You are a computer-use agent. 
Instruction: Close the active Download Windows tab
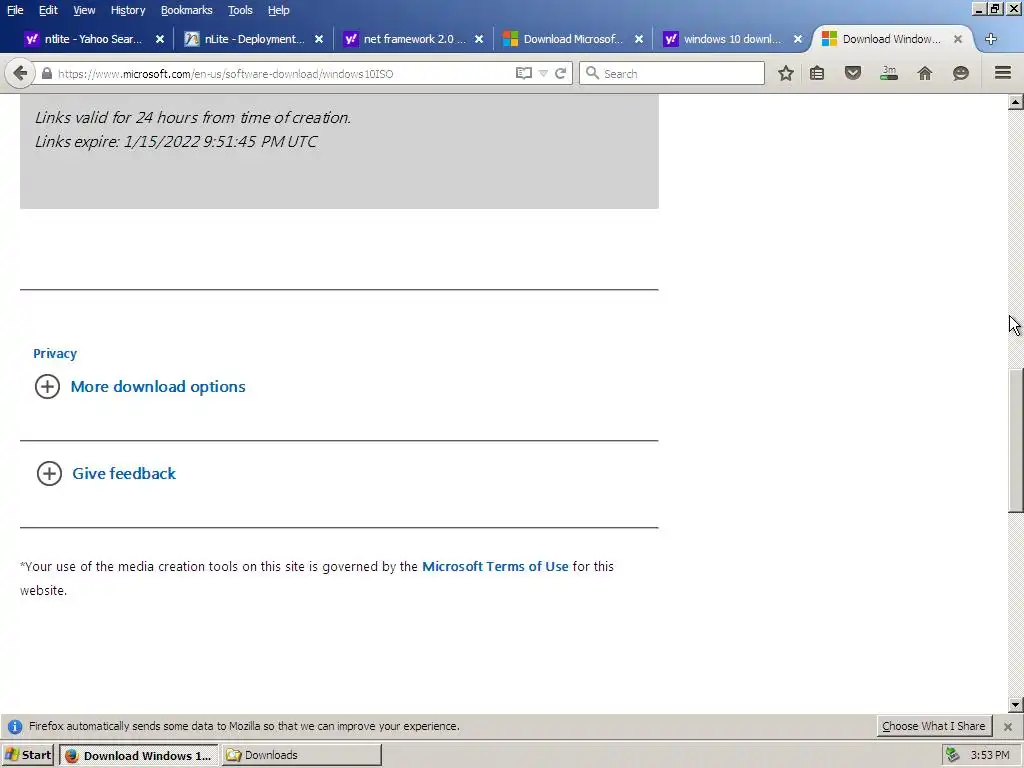(x=957, y=39)
